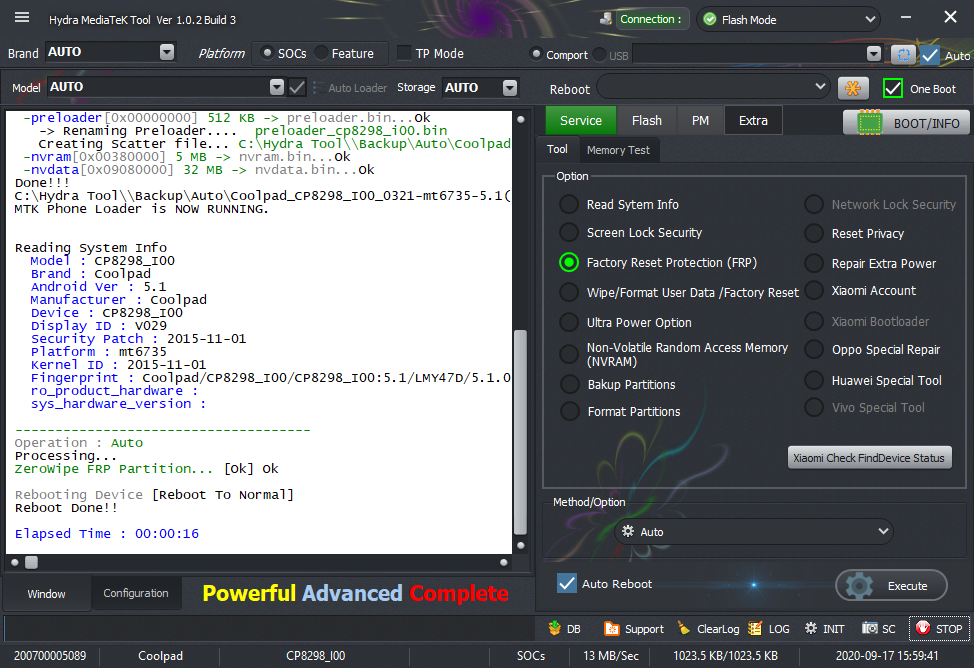974x668 pixels.
Task: Click the refresh ports icon
Action: 903,55
